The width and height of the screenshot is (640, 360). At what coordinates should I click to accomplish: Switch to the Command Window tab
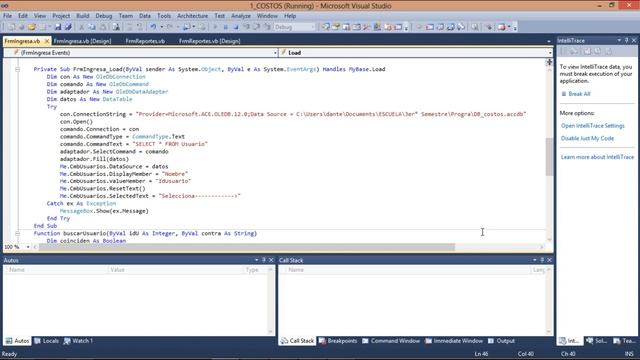(391, 341)
